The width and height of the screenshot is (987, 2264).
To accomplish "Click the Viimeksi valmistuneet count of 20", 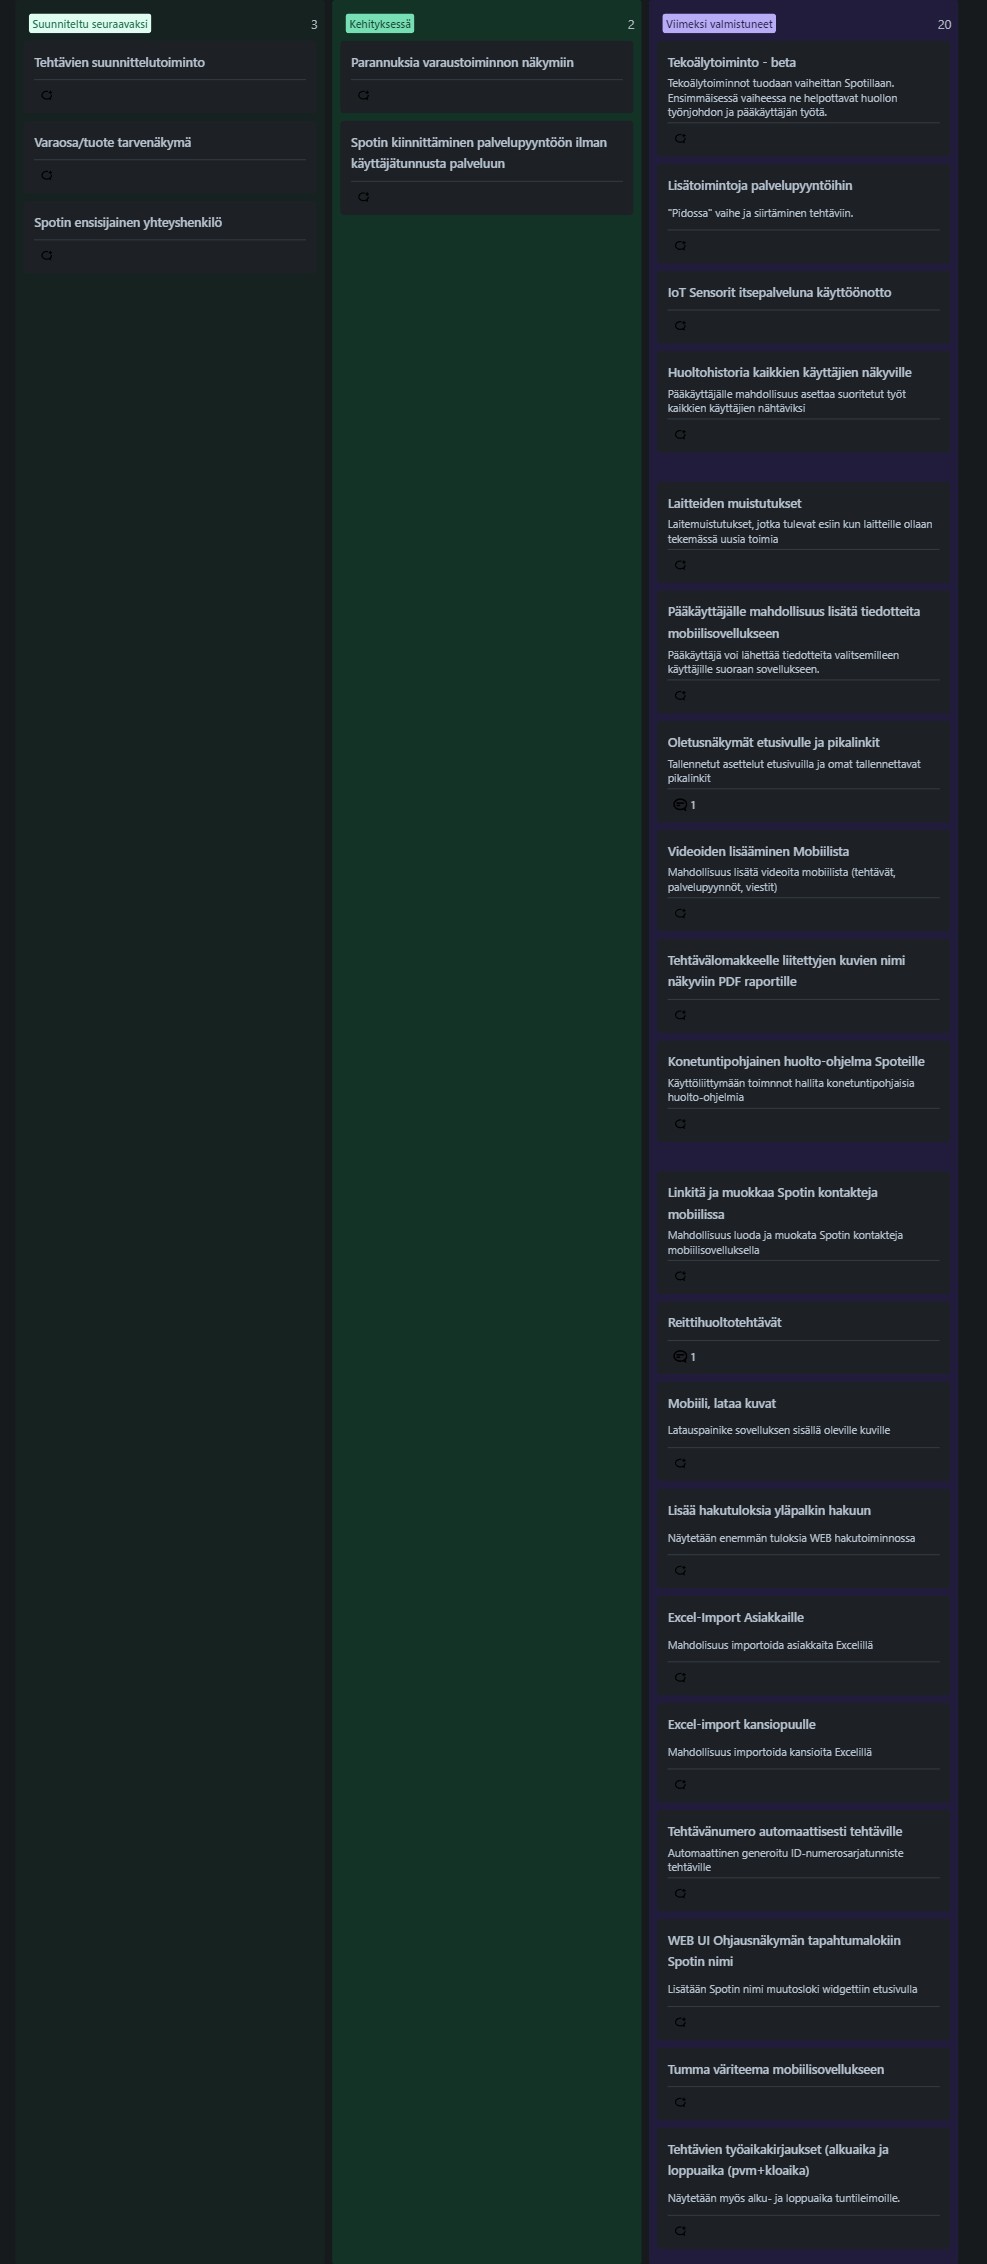I will [944, 24].
